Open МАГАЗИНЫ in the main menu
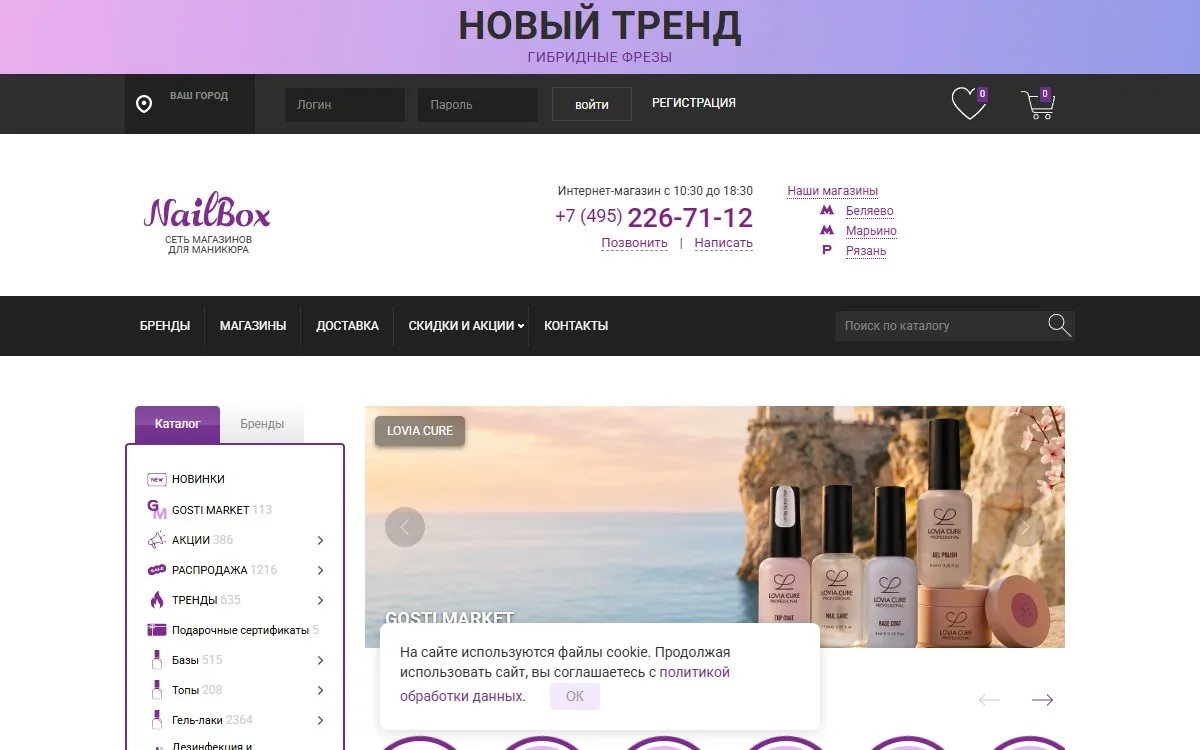The image size is (1200, 750). [x=253, y=326]
